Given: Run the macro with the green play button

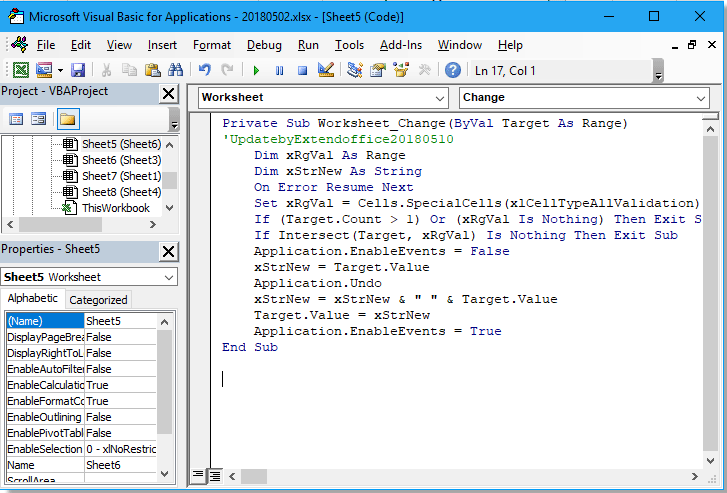Looking at the screenshot, I should point(256,70).
